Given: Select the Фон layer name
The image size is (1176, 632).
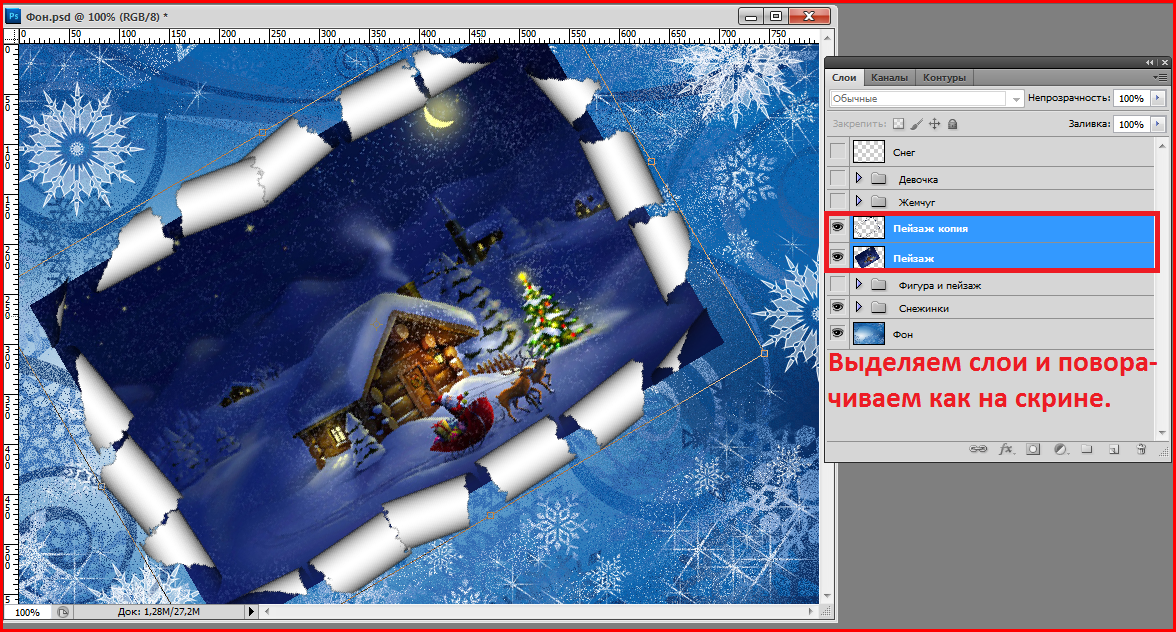Looking at the screenshot, I should (903, 334).
